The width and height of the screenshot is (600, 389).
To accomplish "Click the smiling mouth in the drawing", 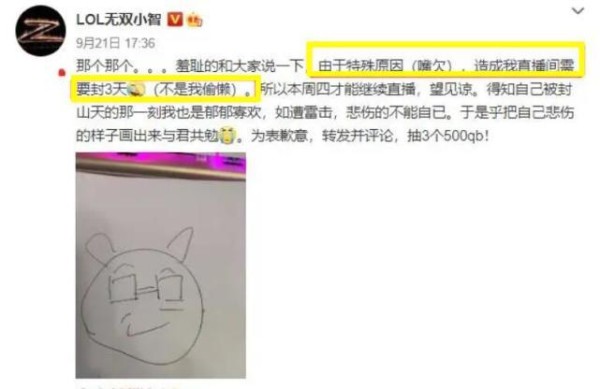I will pos(147,324).
